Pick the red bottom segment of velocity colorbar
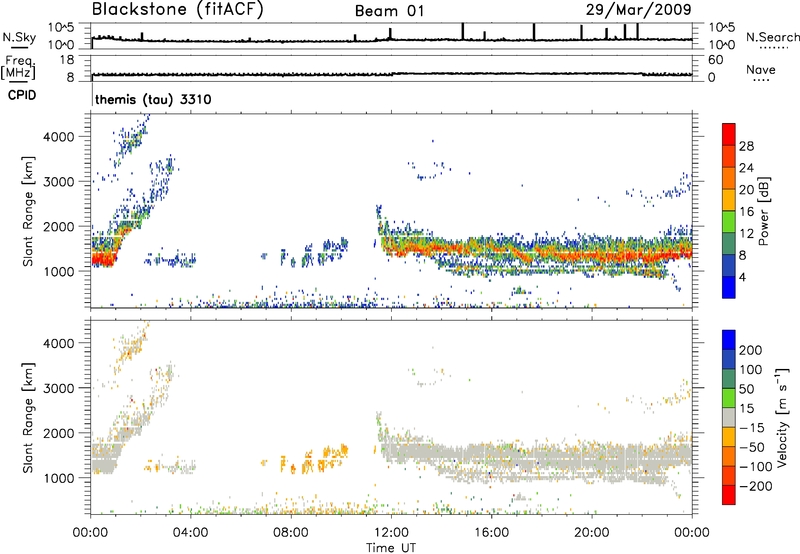Screen dimensions: 800x554 [x=729, y=494]
